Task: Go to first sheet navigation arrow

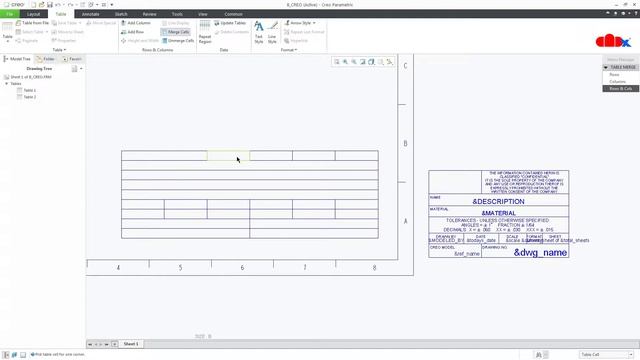Action: pyautogui.click(x=90, y=344)
